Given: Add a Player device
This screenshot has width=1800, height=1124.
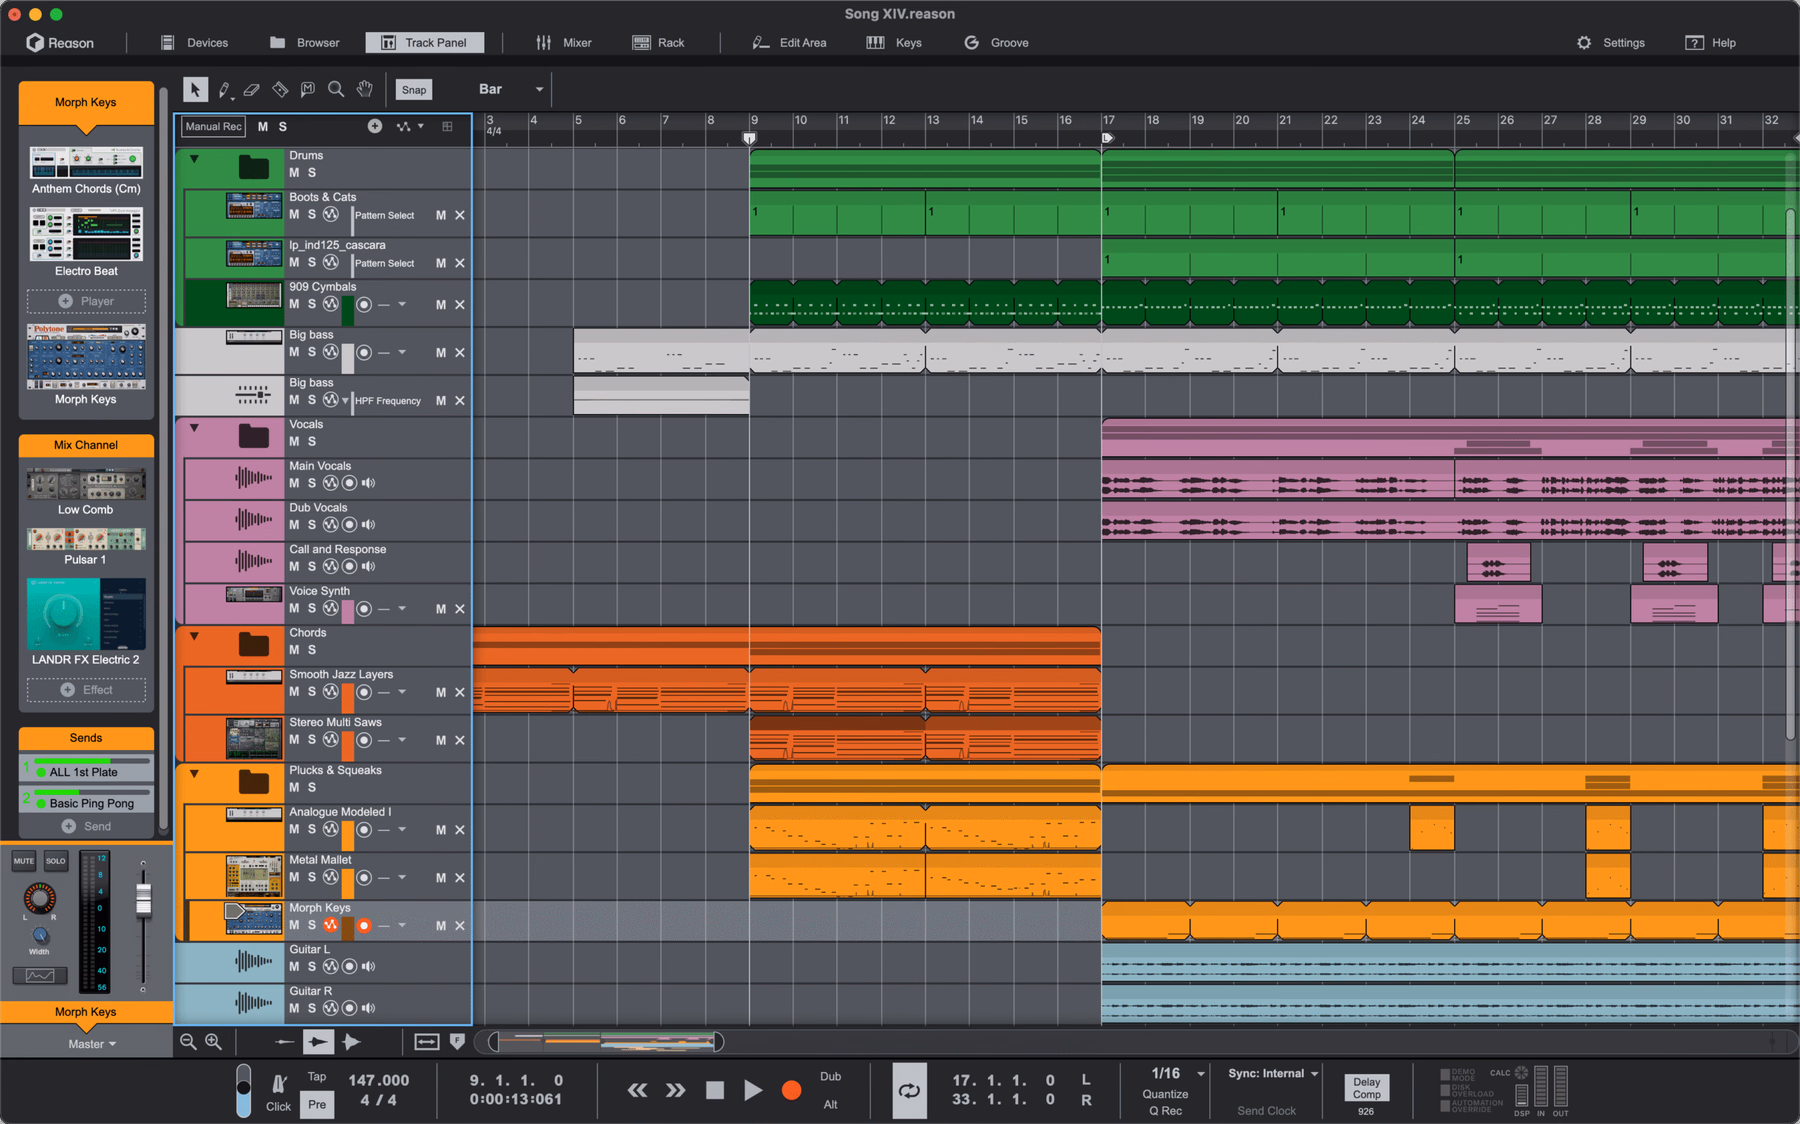Looking at the screenshot, I should pyautogui.click(x=86, y=301).
